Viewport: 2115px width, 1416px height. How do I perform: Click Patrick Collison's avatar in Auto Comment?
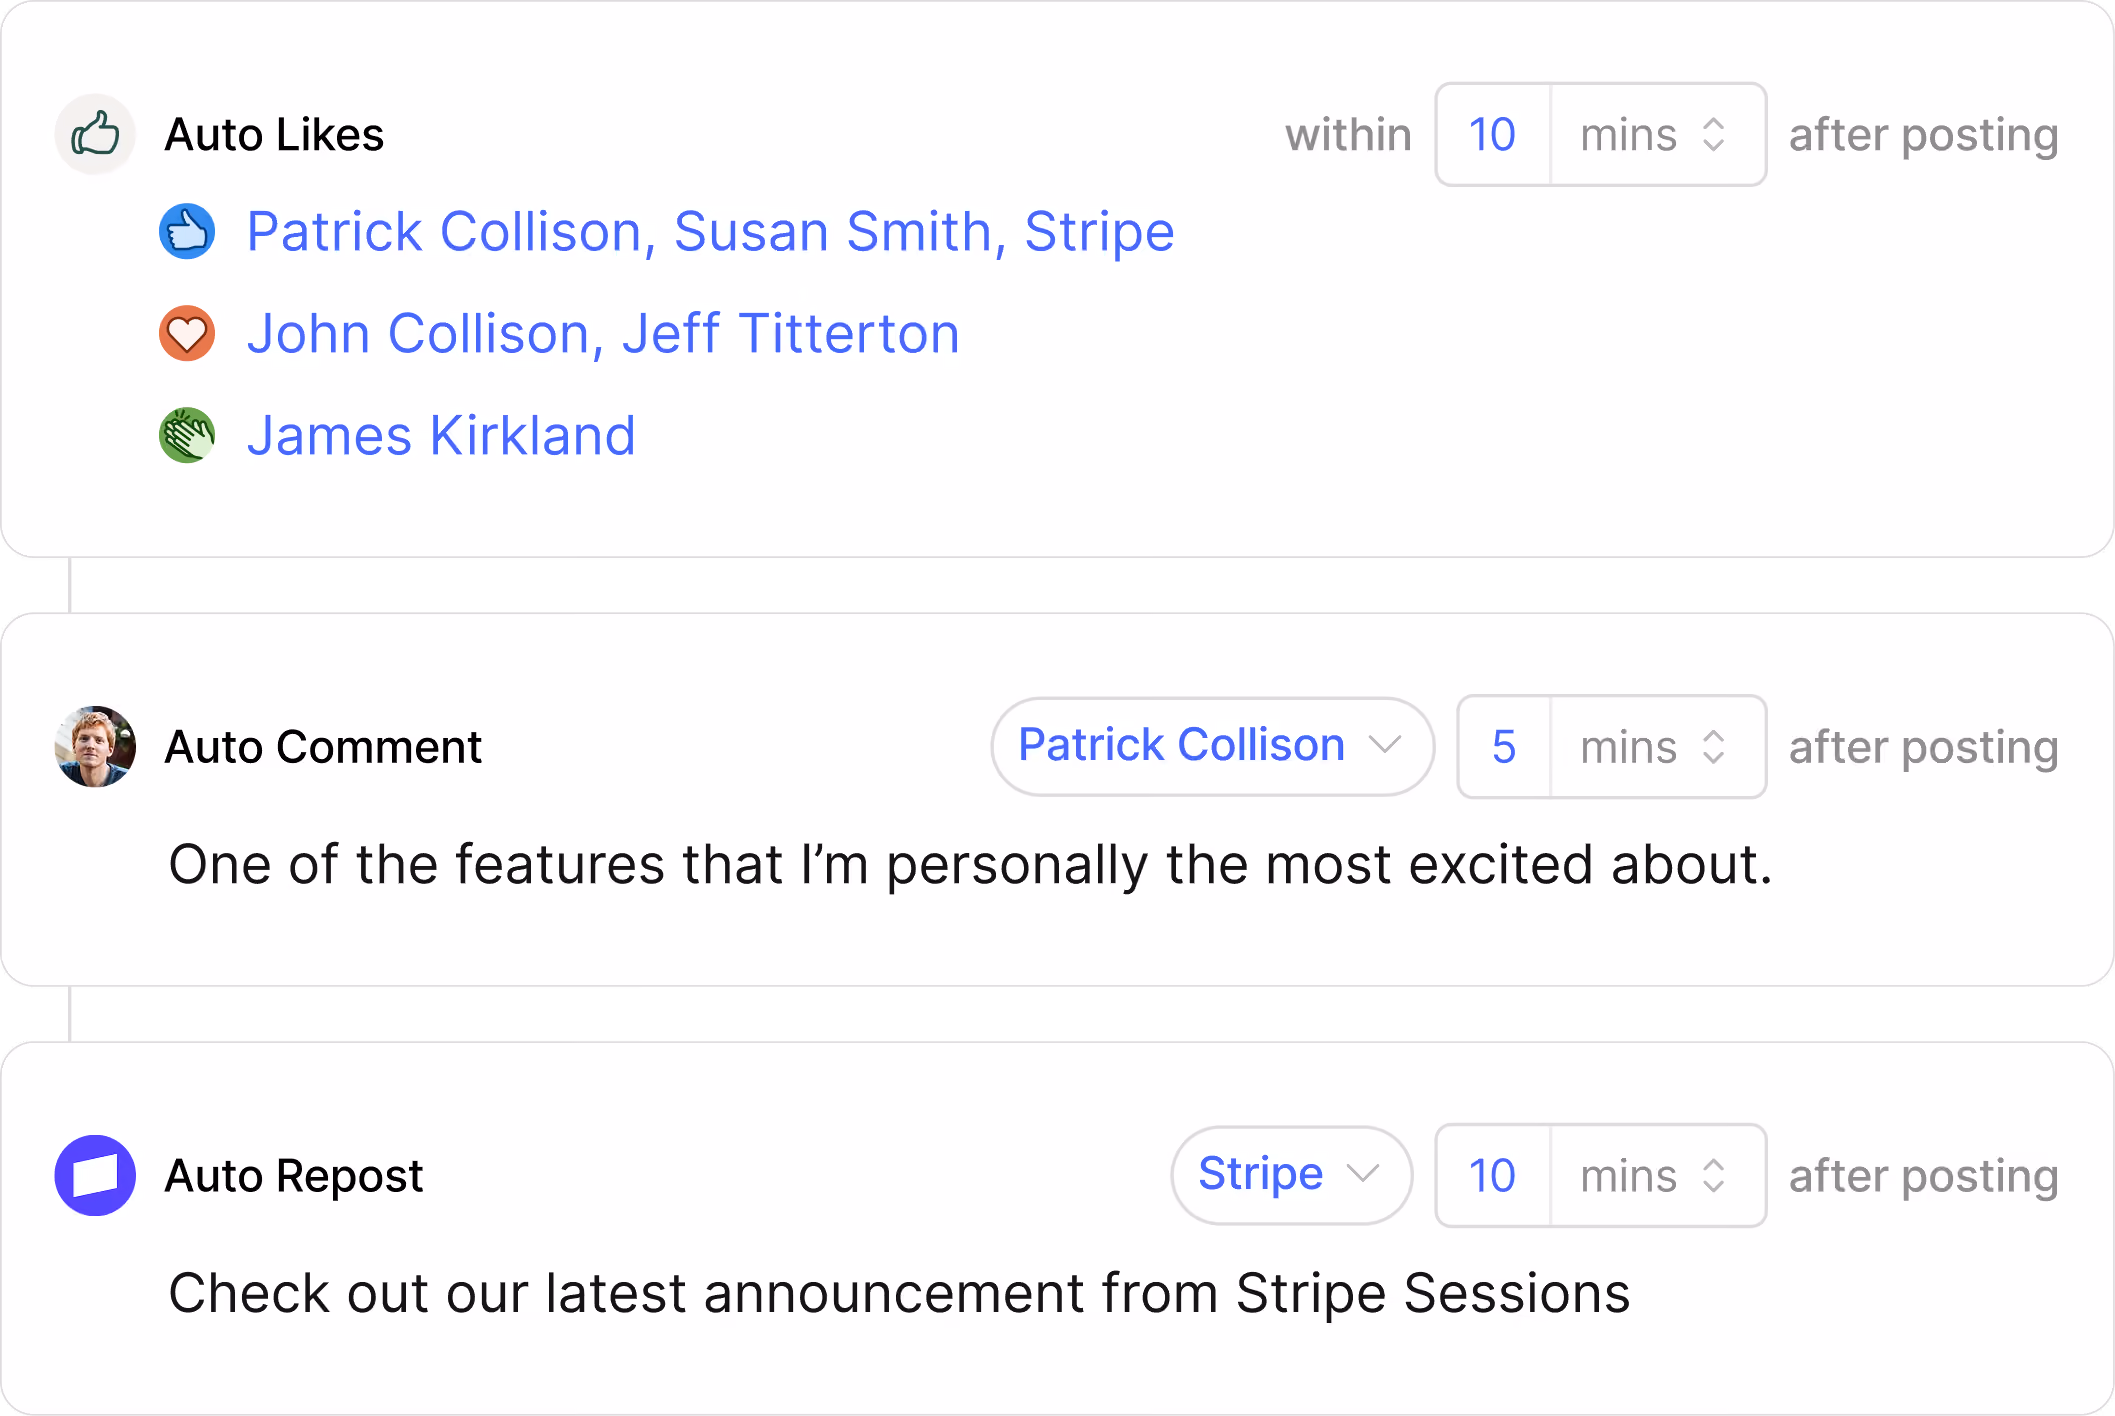pos(95,746)
